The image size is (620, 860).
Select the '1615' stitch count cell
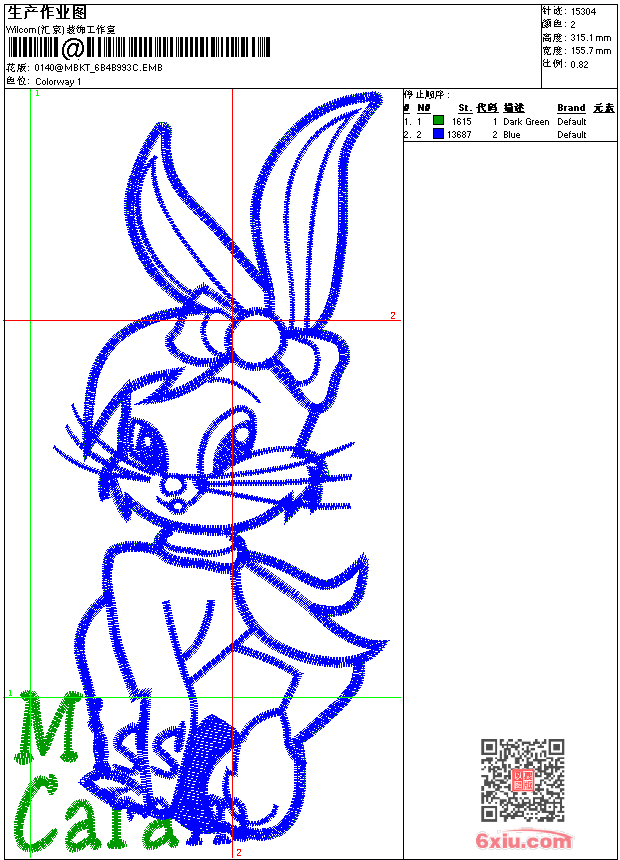pos(461,122)
